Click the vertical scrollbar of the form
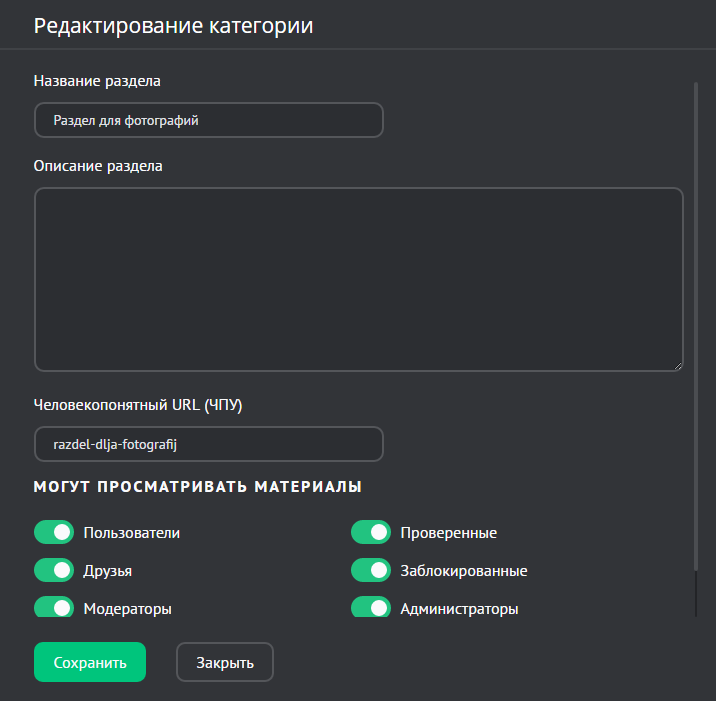Viewport: 716px width, 701px height. coord(696,330)
